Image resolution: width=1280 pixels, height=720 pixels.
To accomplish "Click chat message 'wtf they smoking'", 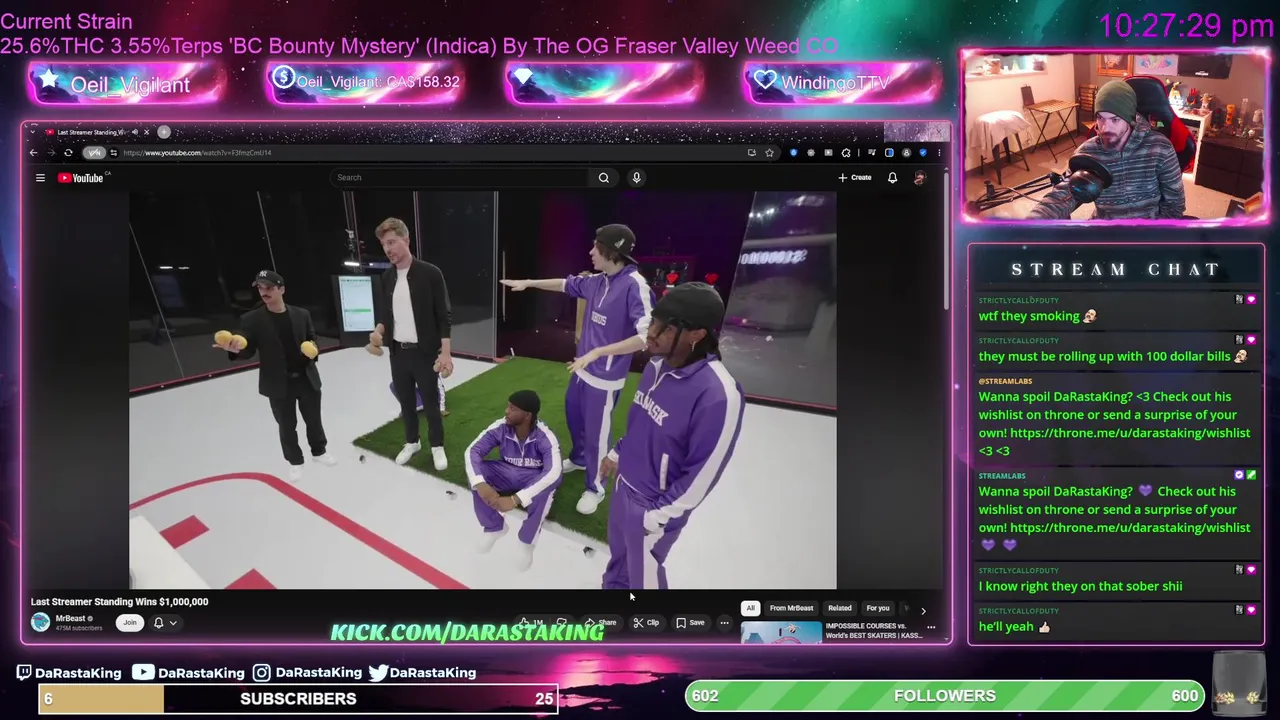I will (1037, 316).
